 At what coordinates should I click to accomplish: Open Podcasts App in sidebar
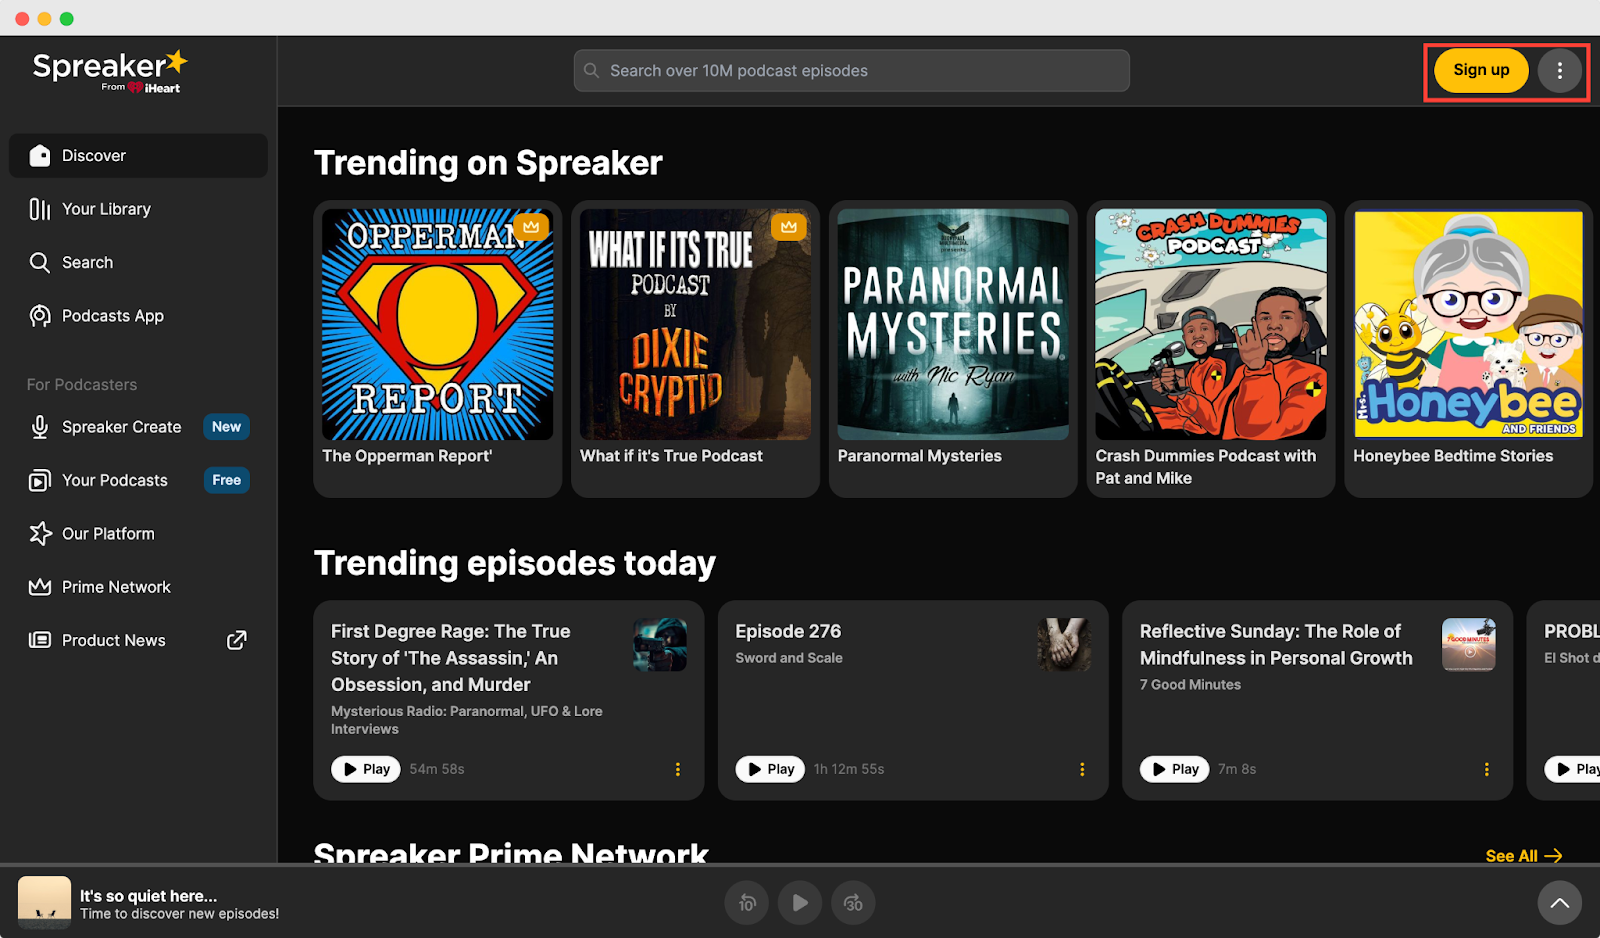(x=138, y=316)
